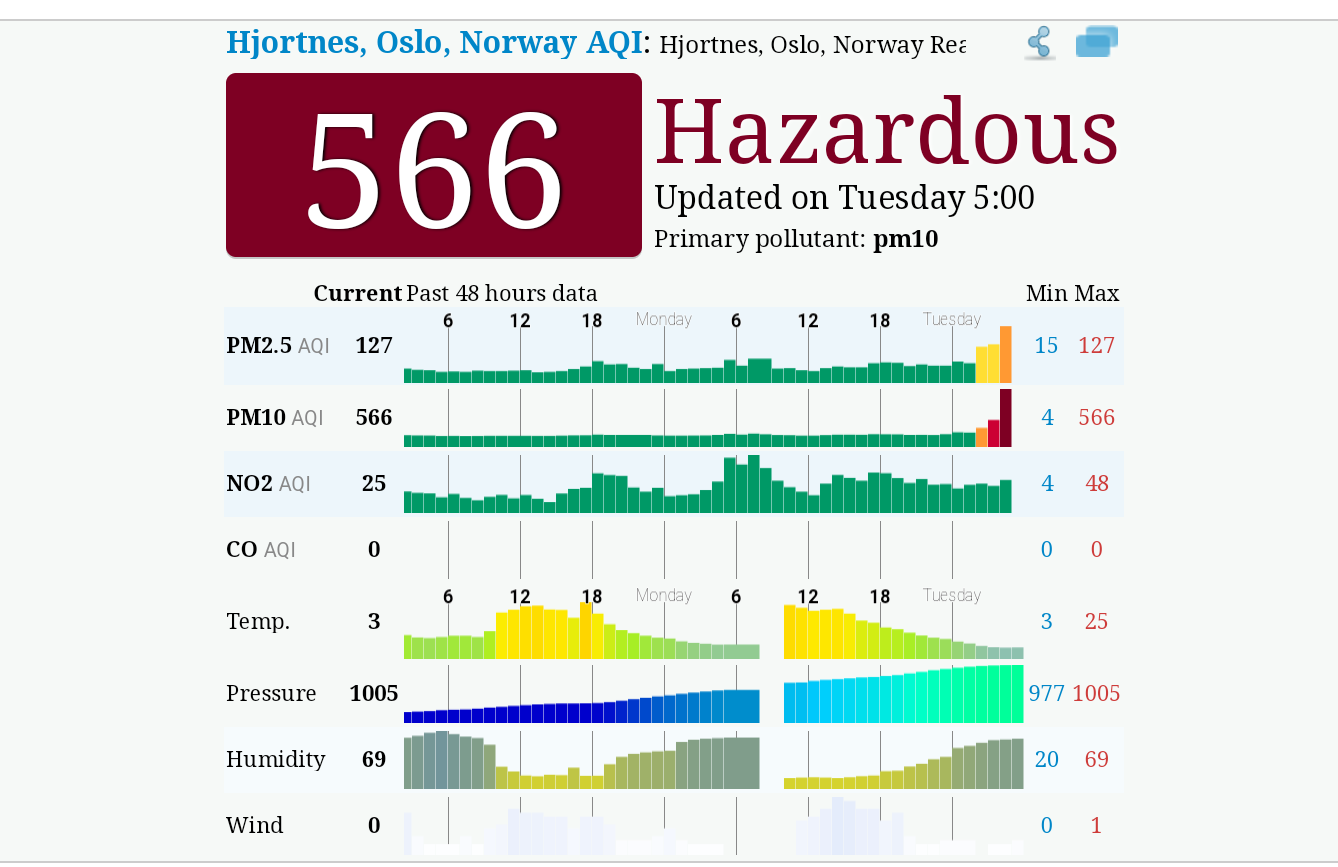The width and height of the screenshot is (1338, 867).
Task: Select the CO AQI row label
Action: (260, 549)
